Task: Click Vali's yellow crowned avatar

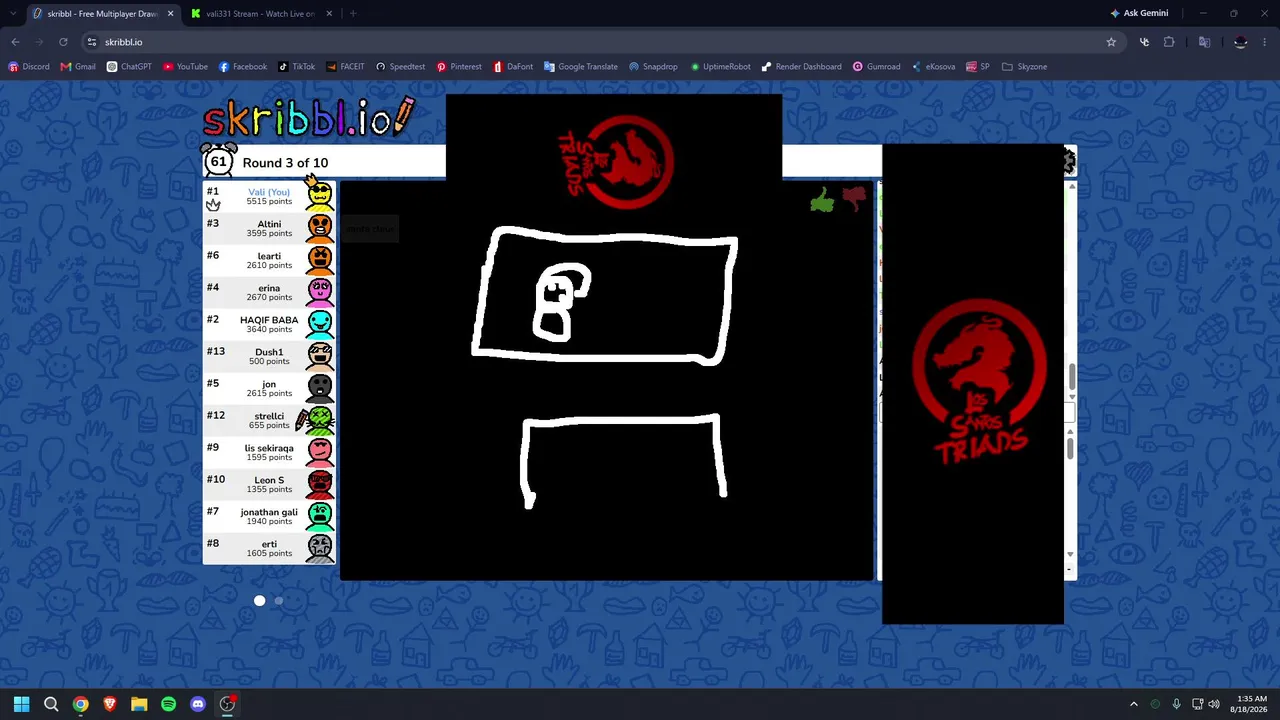Action: (x=320, y=194)
